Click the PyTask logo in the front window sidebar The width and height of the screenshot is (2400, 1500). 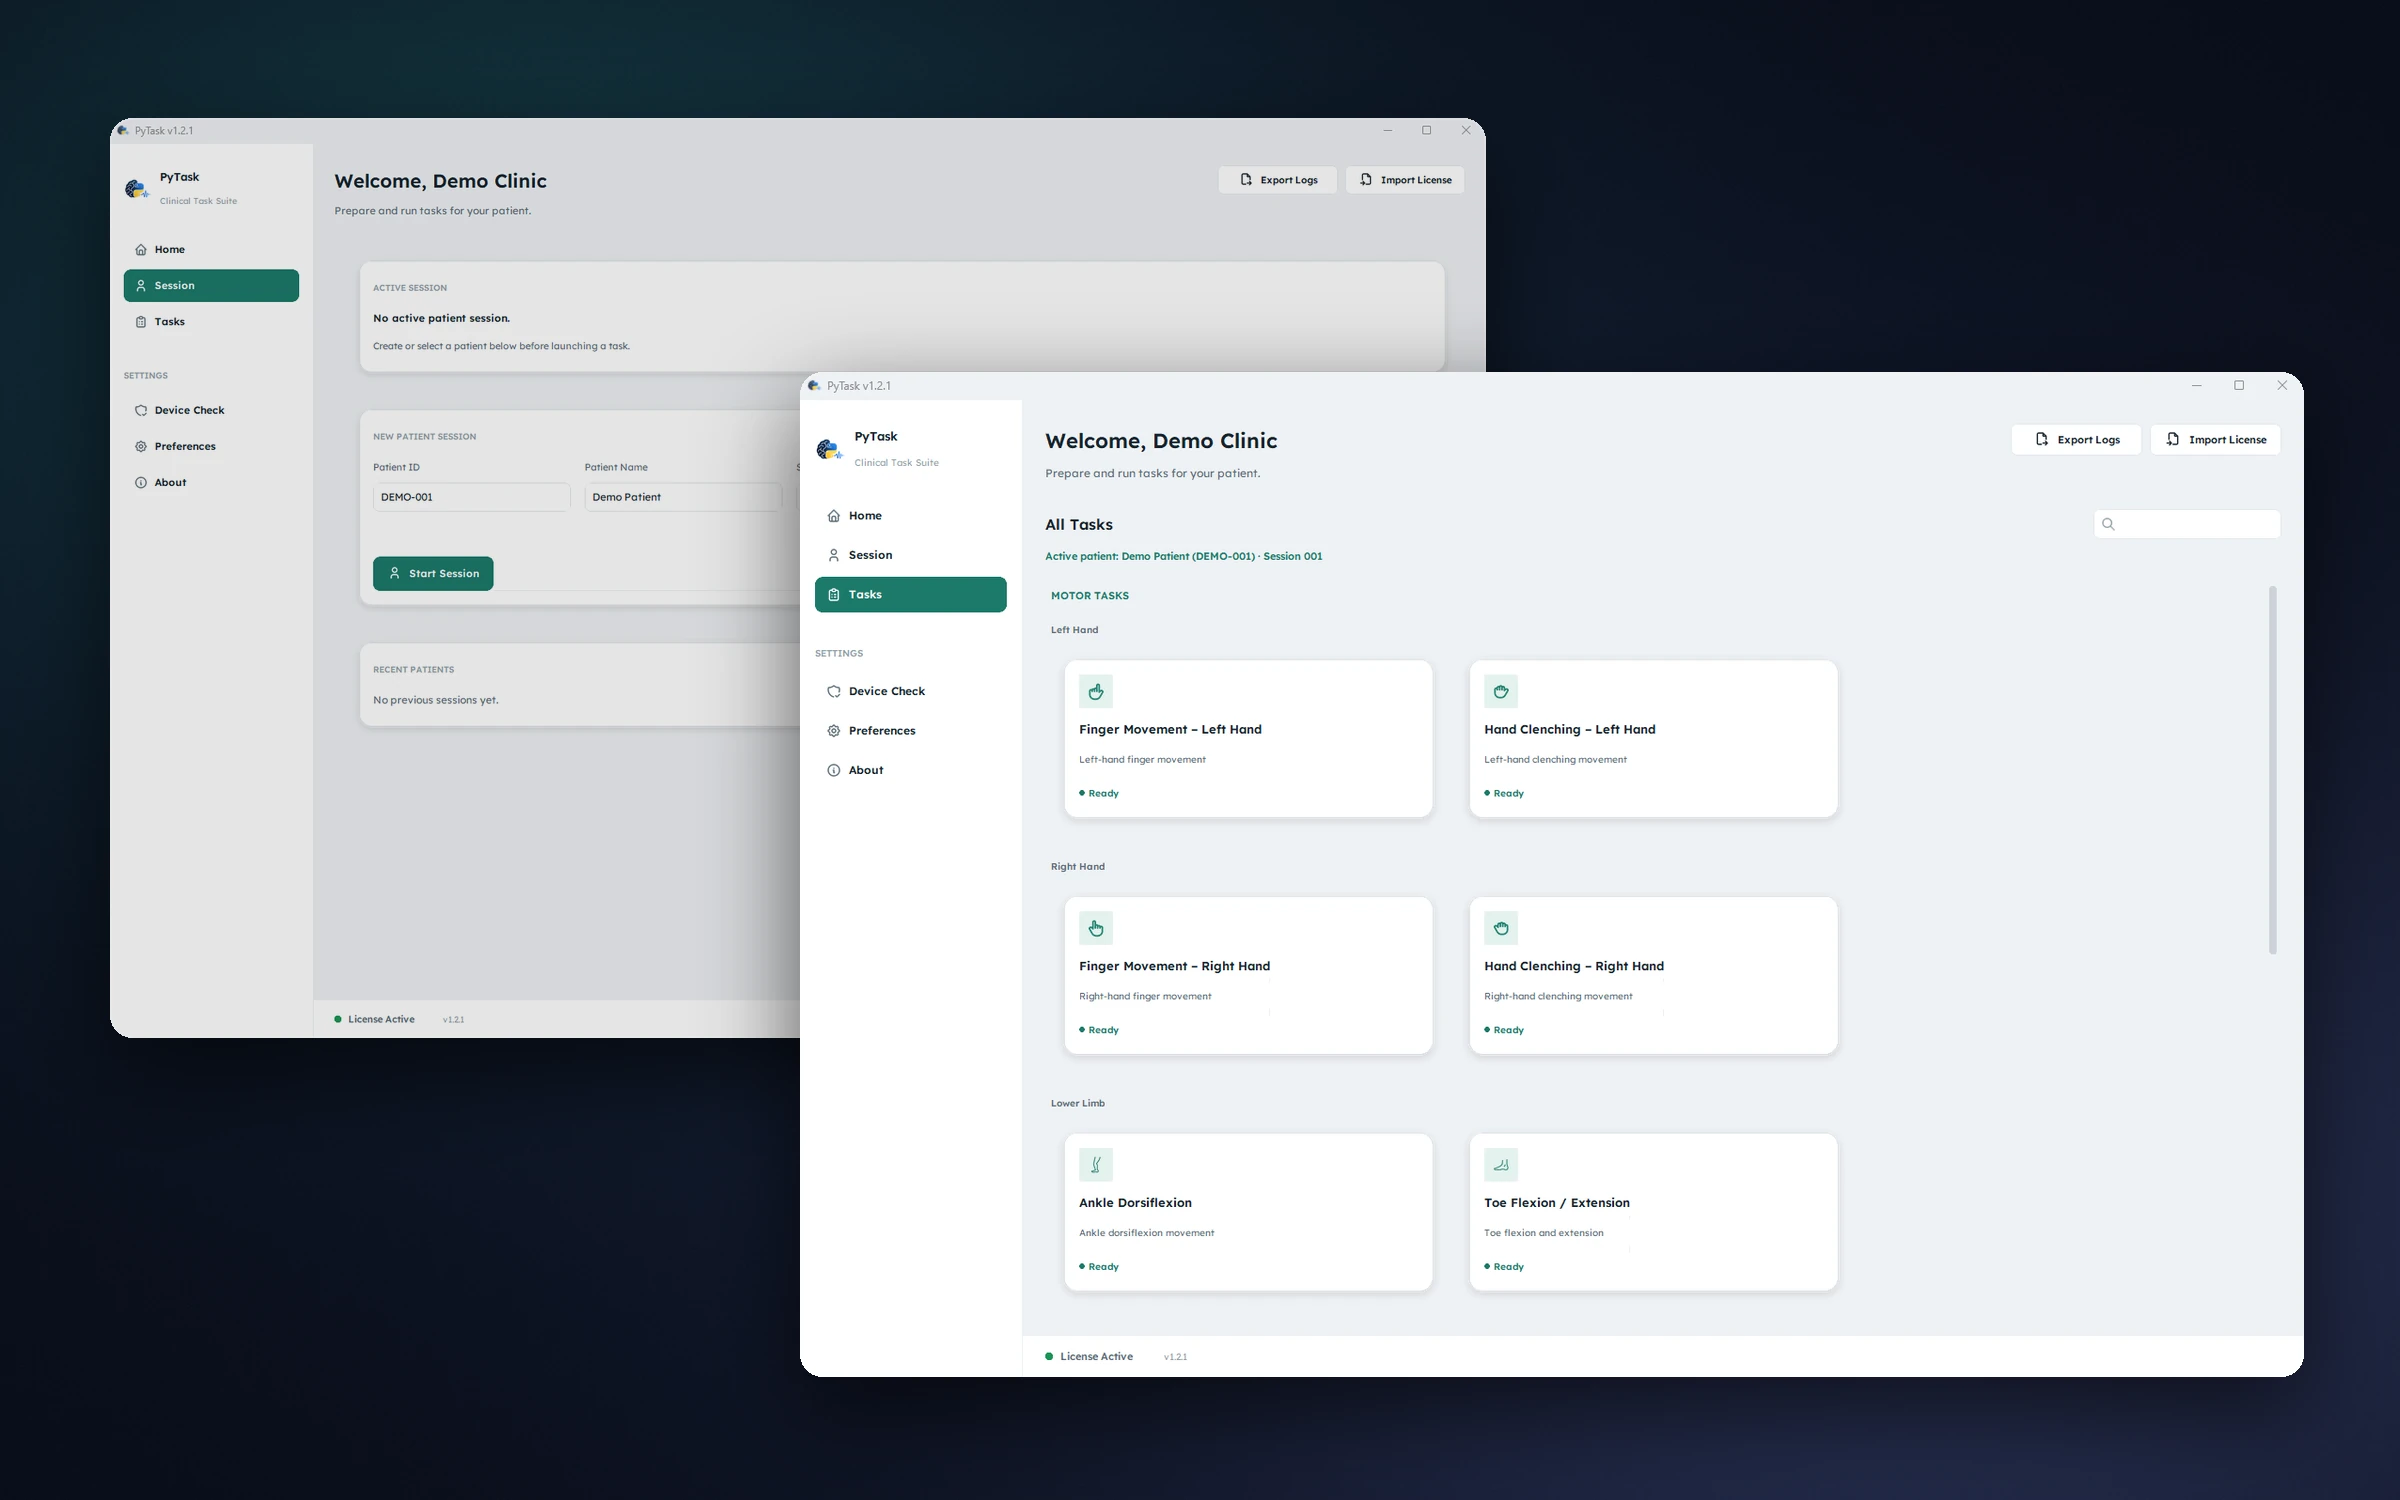point(829,449)
